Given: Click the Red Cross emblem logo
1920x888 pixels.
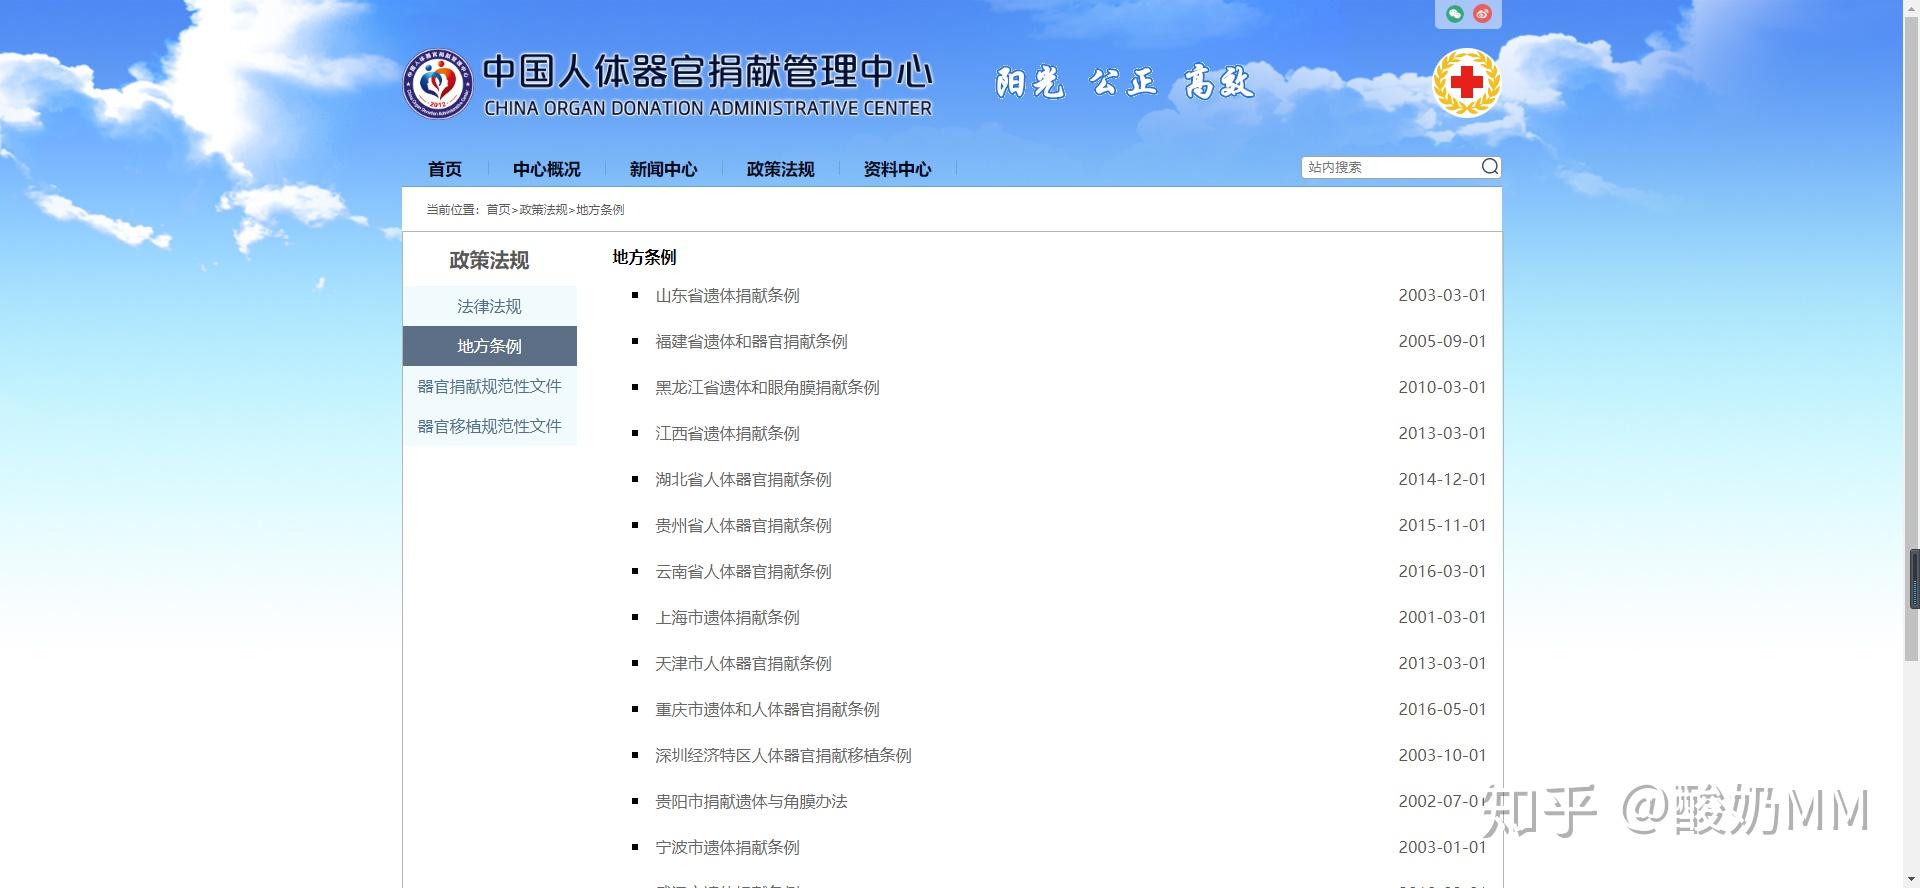Looking at the screenshot, I should [x=1466, y=83].
